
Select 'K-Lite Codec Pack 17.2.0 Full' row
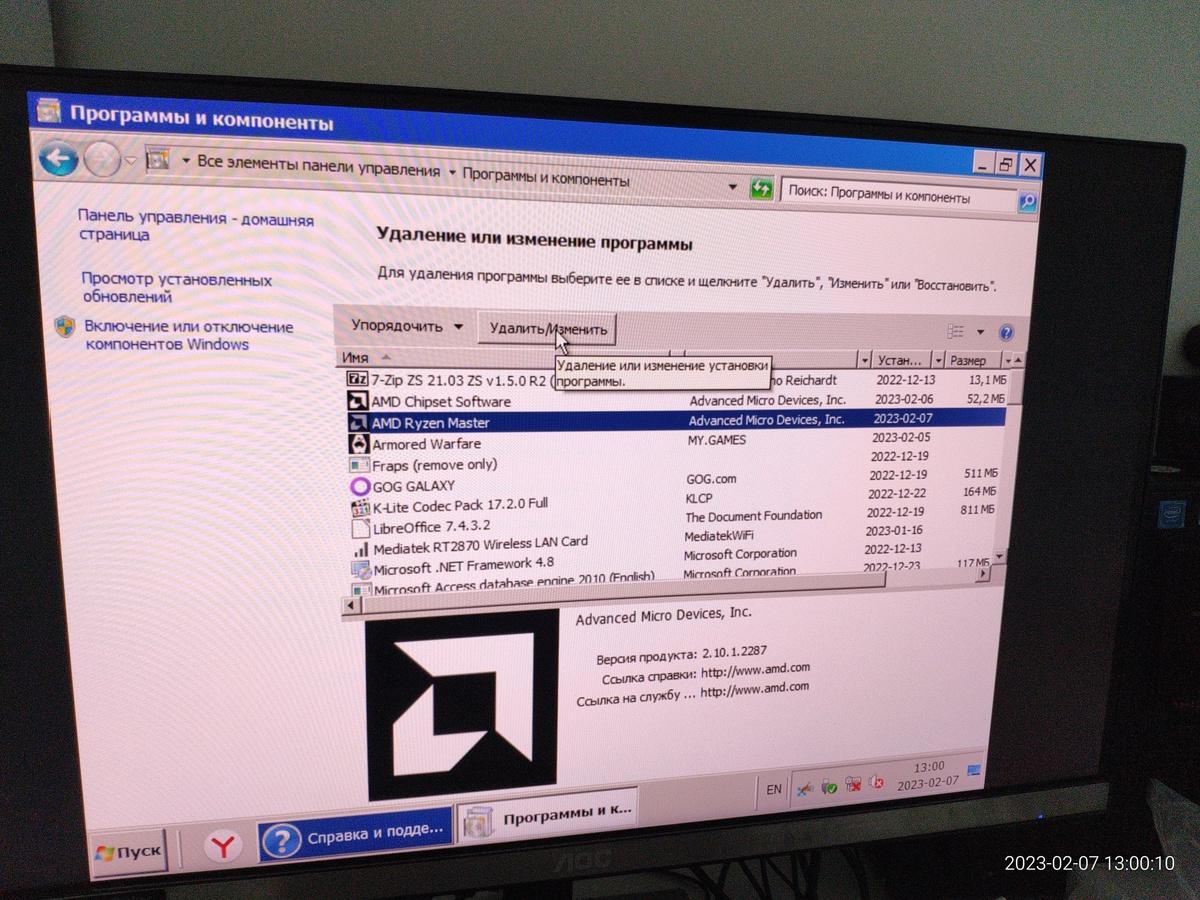pos(675,500)
